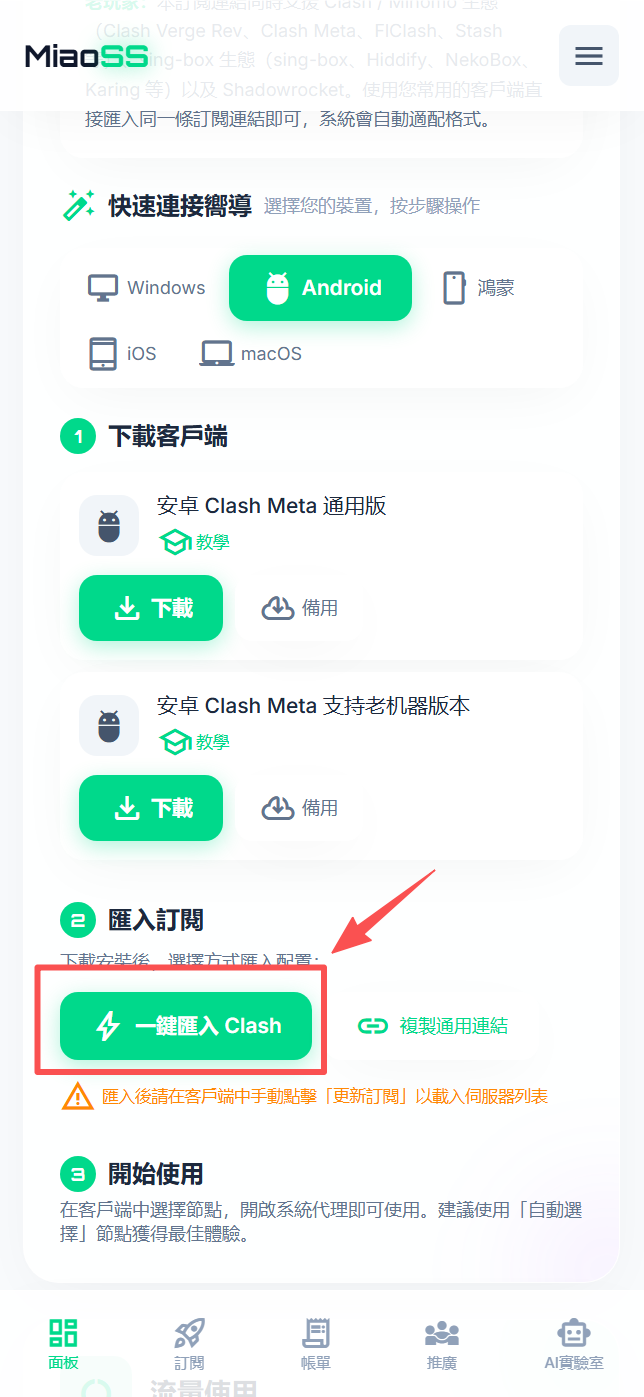The image size is (644, 1397).
Task: Click 複製通用連結 link
Action: [433, 1026]
